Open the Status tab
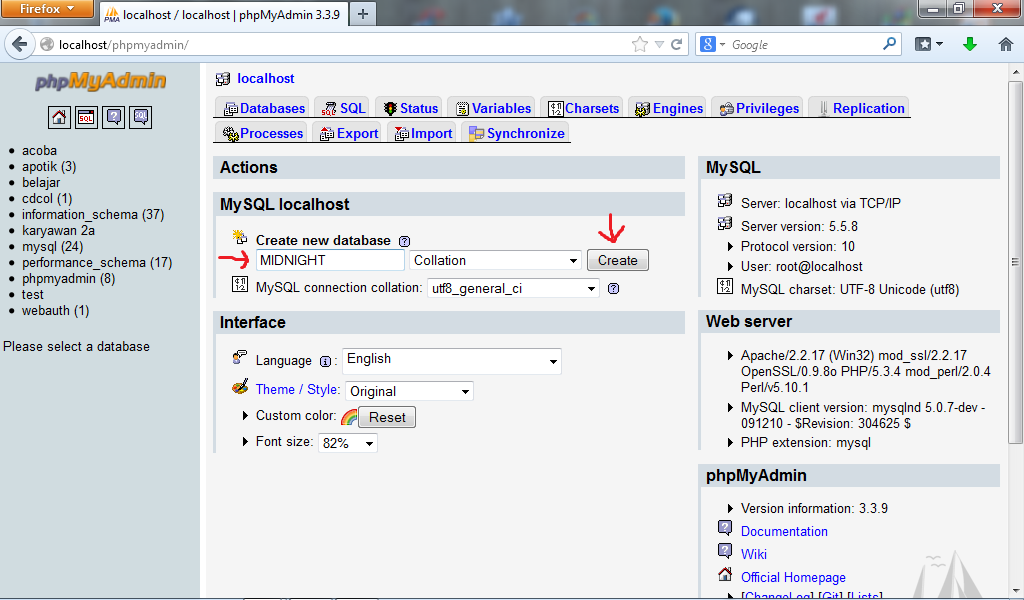Viewport: 1024px width, 600px height. tap(410, 108)
